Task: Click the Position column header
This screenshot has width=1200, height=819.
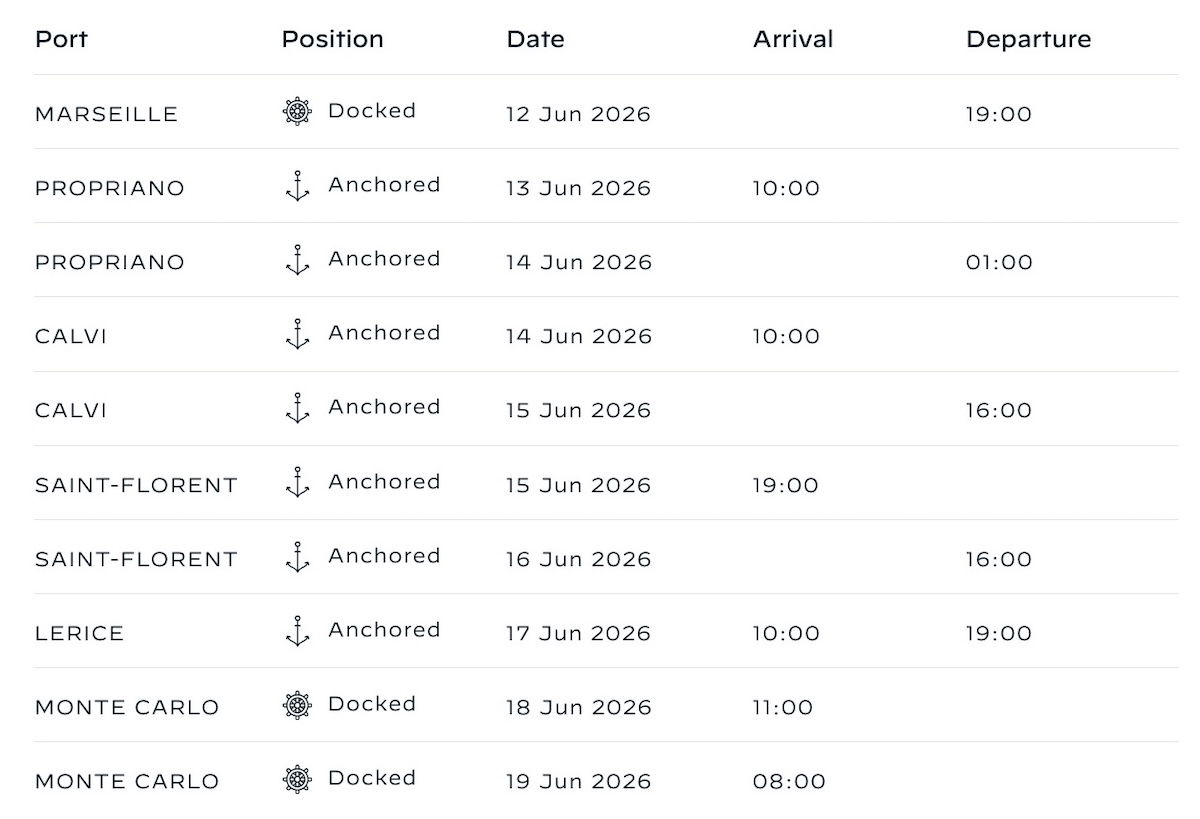Action: click(x=332, y=39)
